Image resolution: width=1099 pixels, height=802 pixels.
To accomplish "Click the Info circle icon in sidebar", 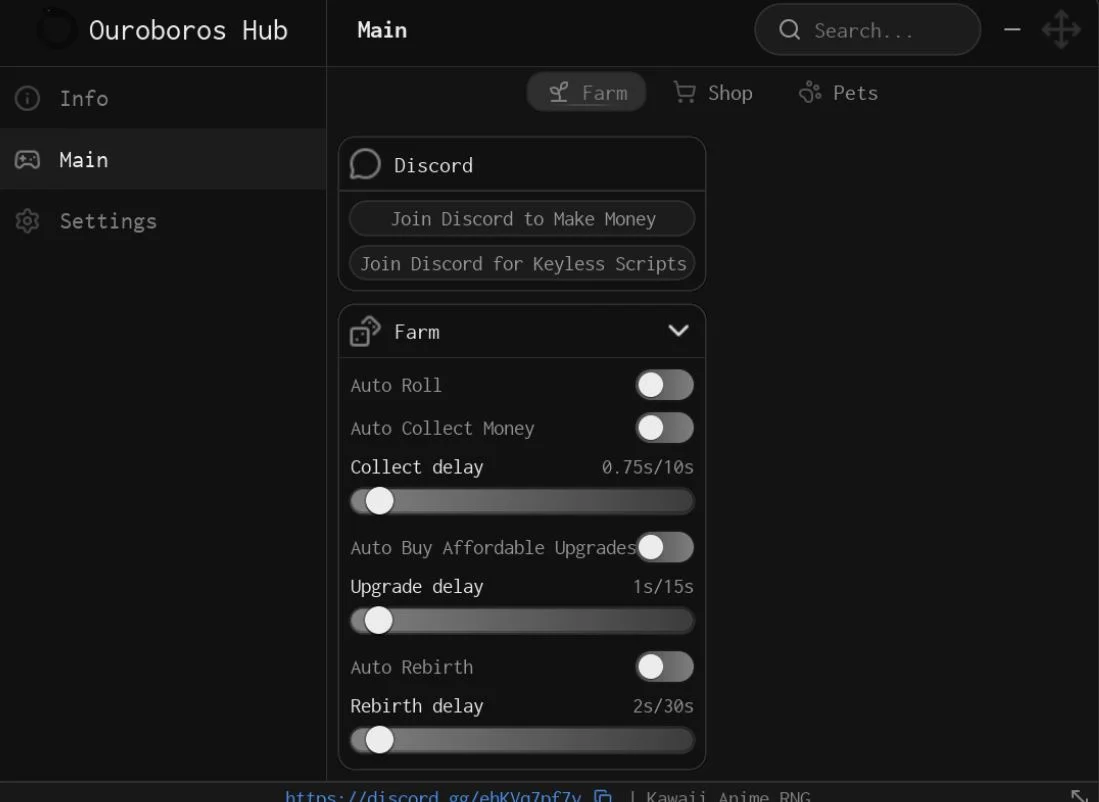I will [x=27, y=98].
